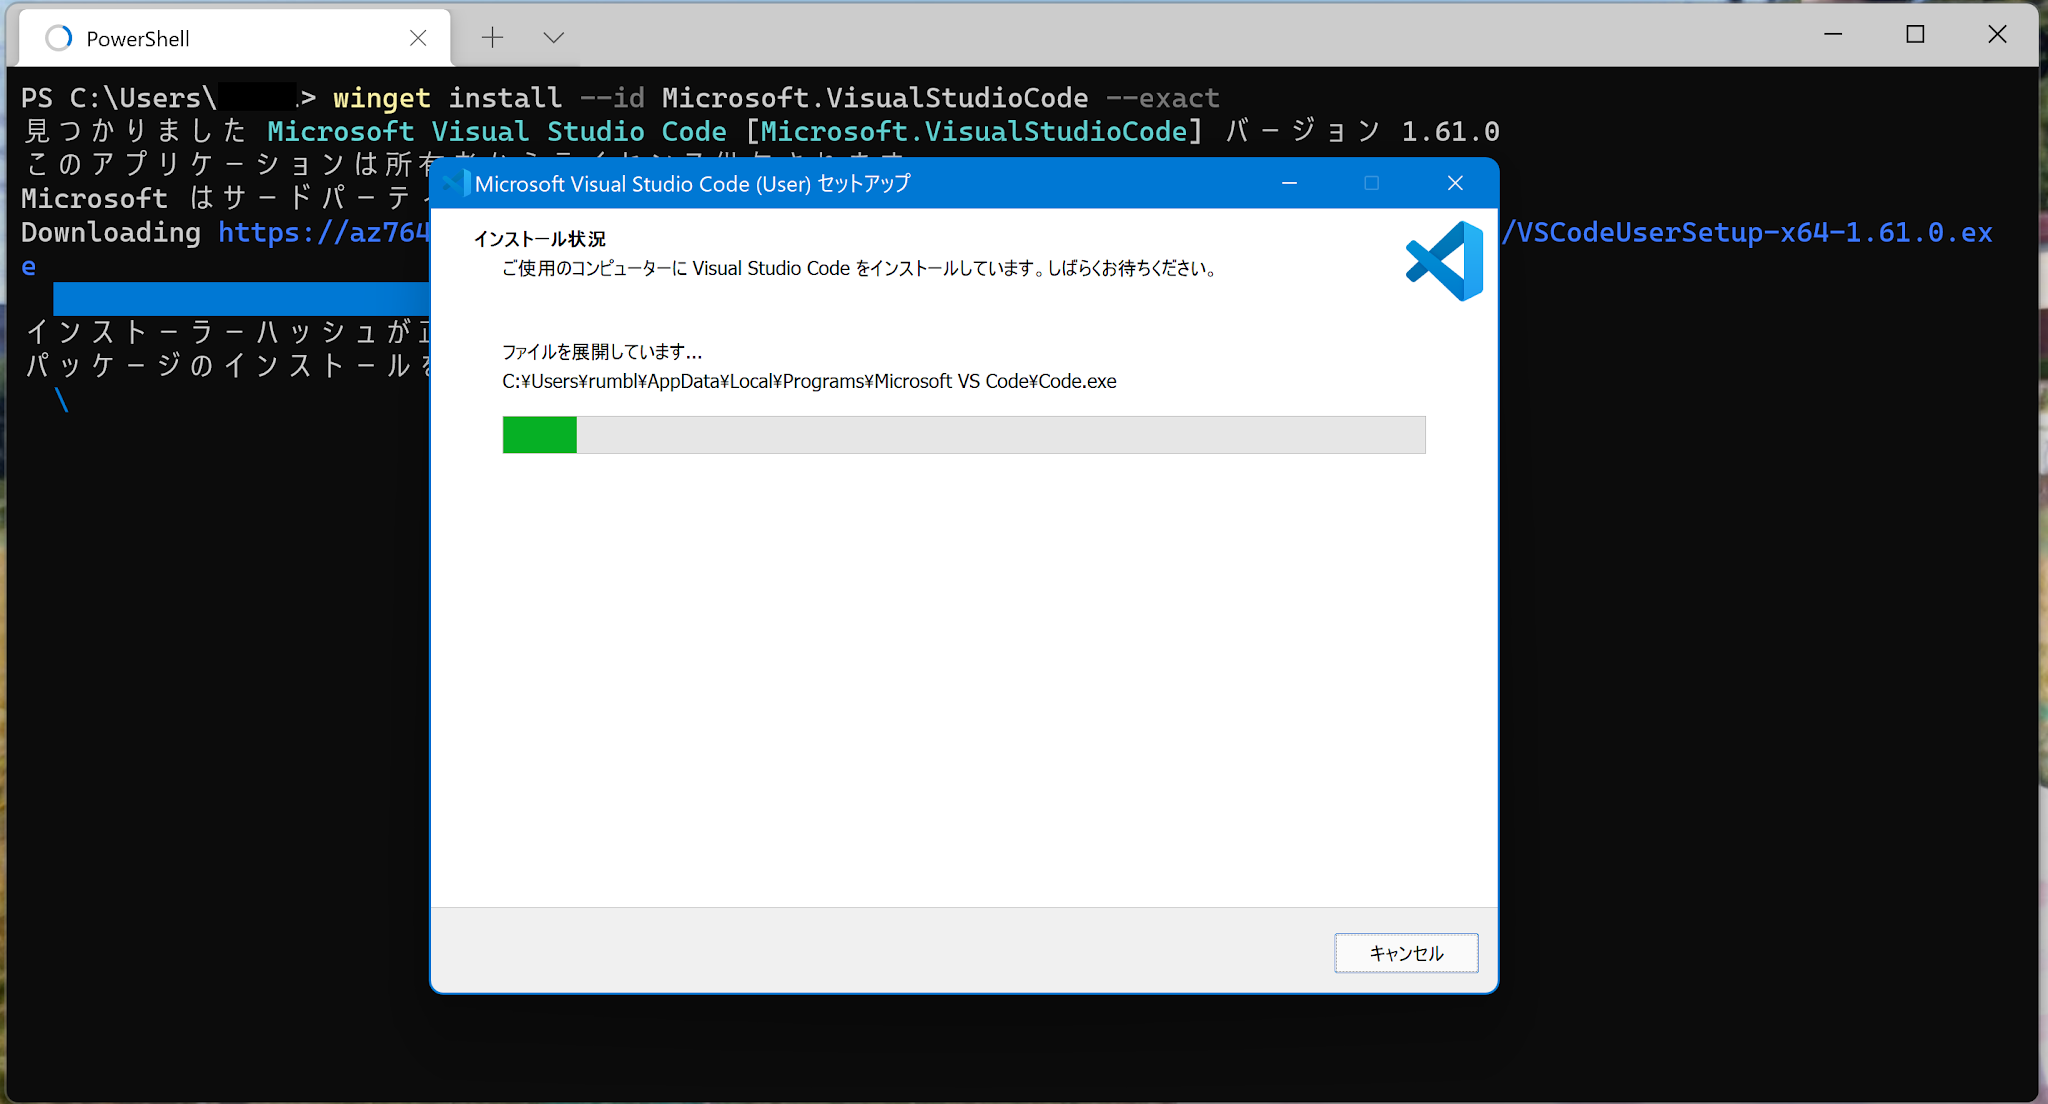The height and width of the screenshot is (1104, 2048).
Task: Click the 'Downloading' text in the terminal
Action: pos(111,233)
